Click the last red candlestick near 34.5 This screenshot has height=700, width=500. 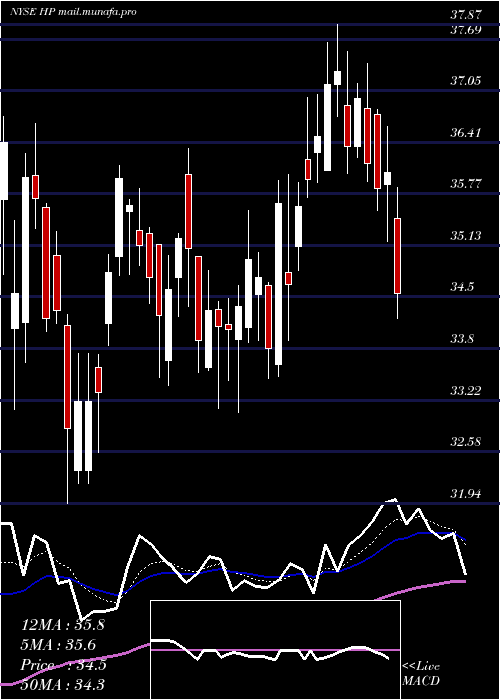coord(397,256)
